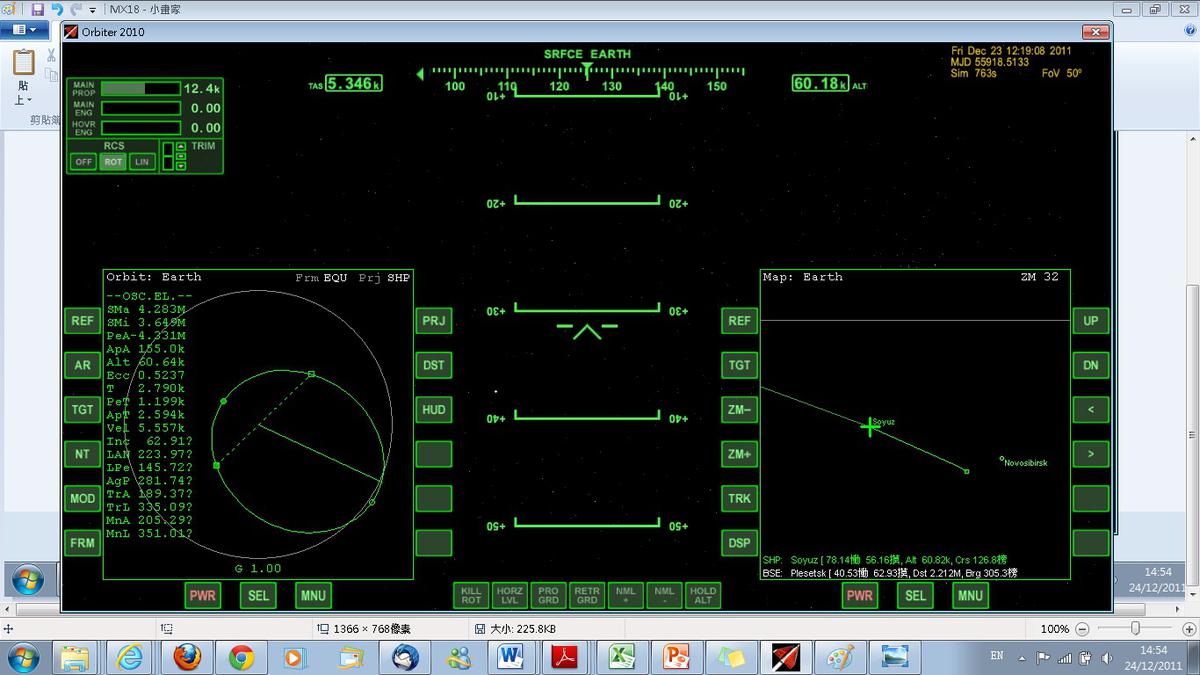Toggle NML + autopilot
1200x675 pixels.
click(x=626, y=595)
